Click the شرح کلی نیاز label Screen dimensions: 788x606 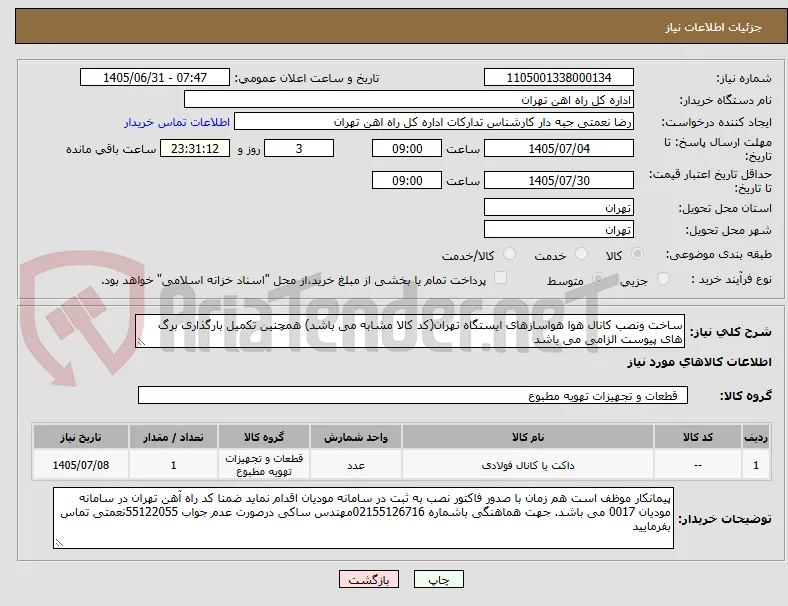click(731, 332)
